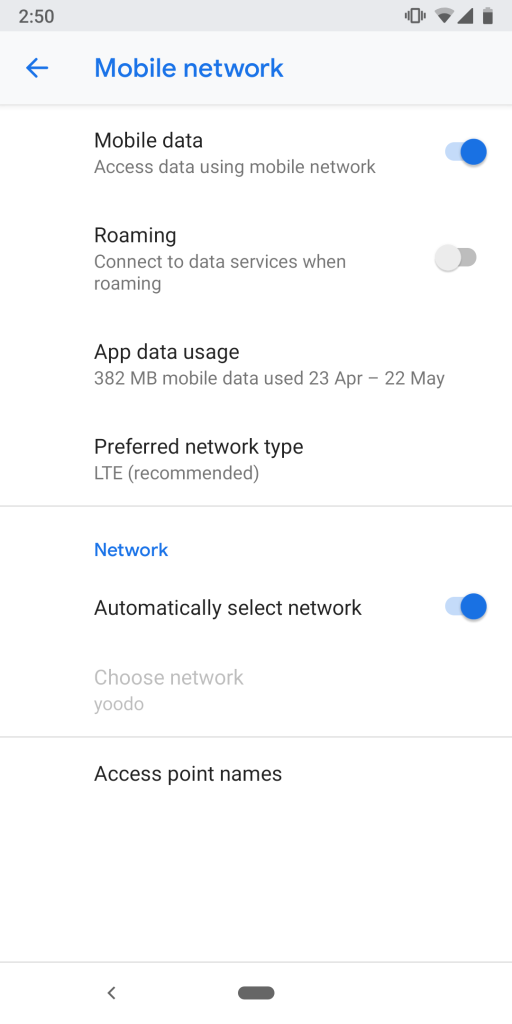Viewport: 512px width, 1024px height.
Task: Disable Automatically select network switch
Action: click(x=466, y=607)
